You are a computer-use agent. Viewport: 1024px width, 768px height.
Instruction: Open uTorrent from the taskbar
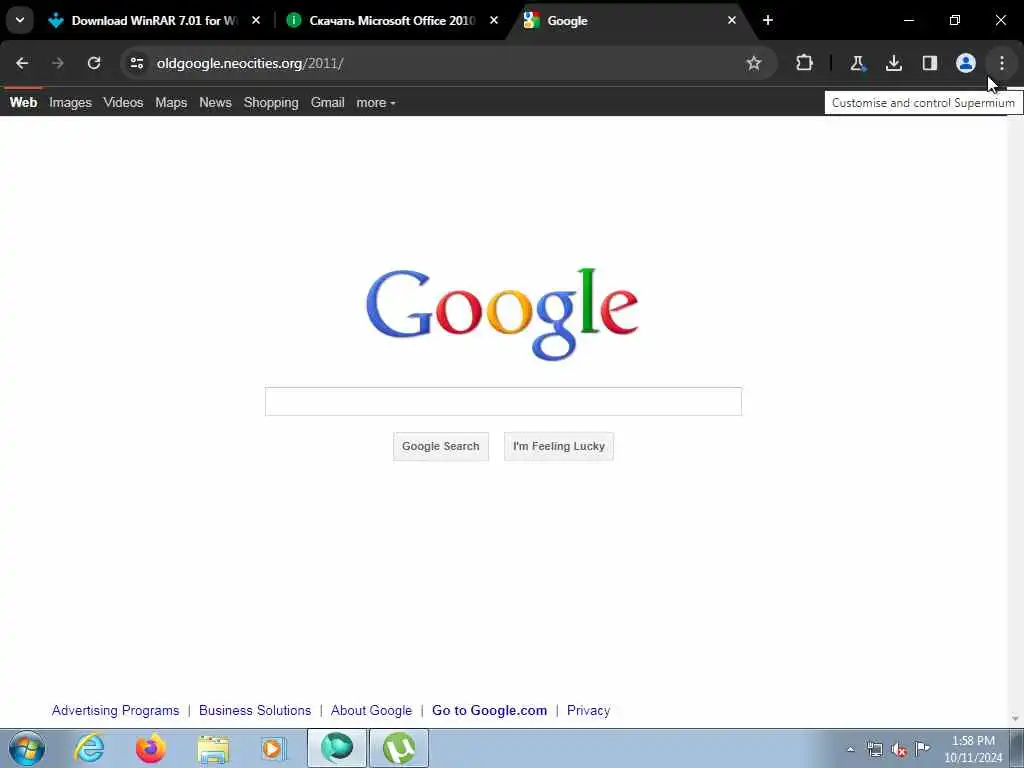coord(399,748)
